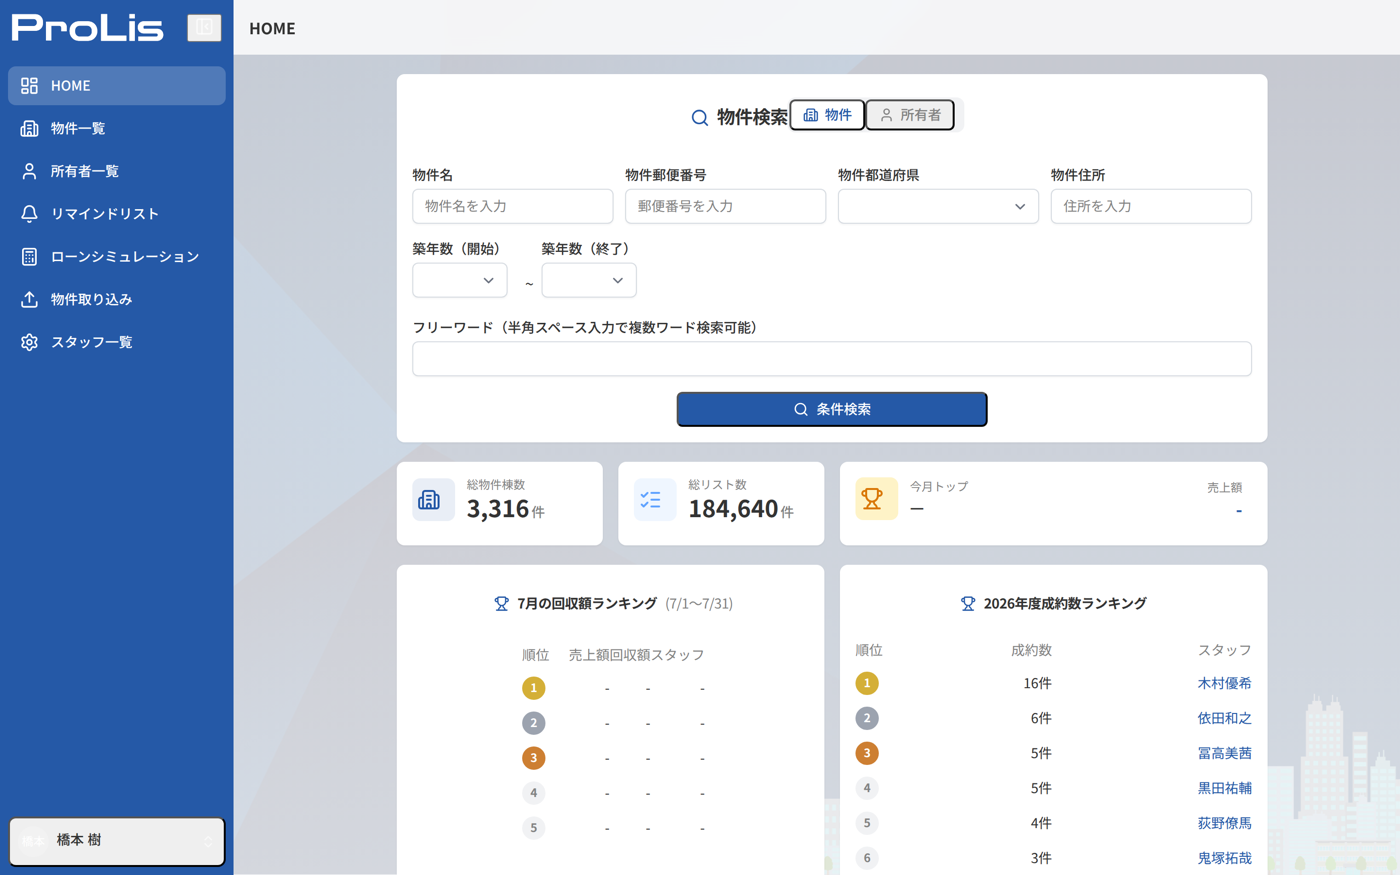Open 築年数（開始）dropdown
Image resolution: width=1400 pixels, height=875 pixels.
460,281
